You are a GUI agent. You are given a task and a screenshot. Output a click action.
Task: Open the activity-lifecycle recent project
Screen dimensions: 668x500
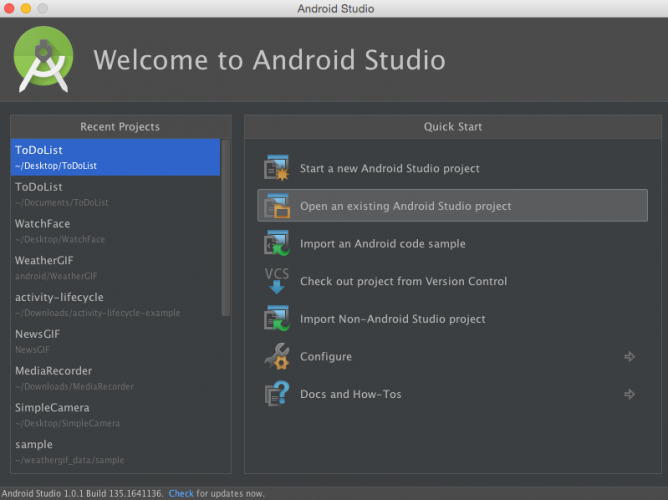[115, 305]
